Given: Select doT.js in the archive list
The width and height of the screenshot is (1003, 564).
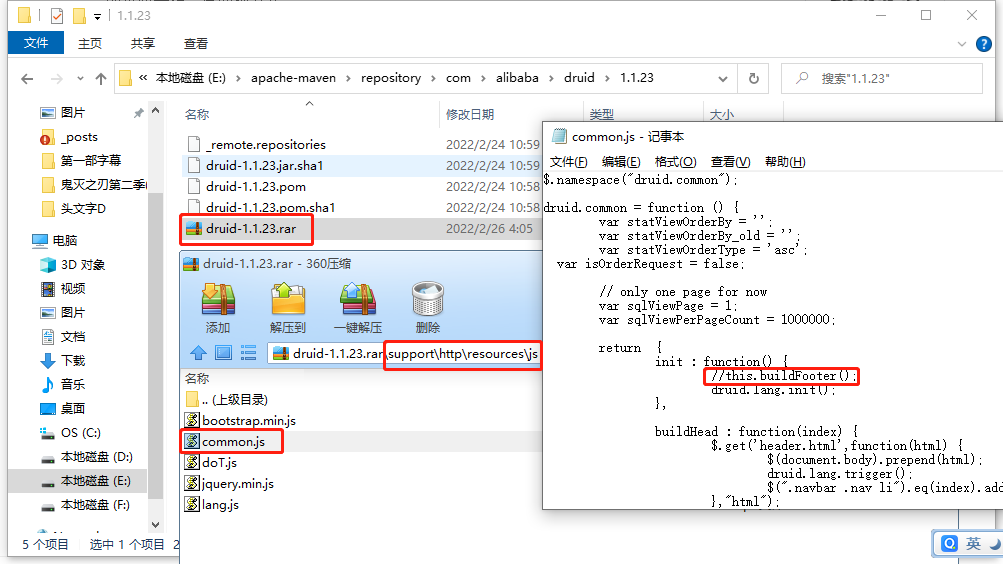Looking at the screenshot, I should pos(211,463).
